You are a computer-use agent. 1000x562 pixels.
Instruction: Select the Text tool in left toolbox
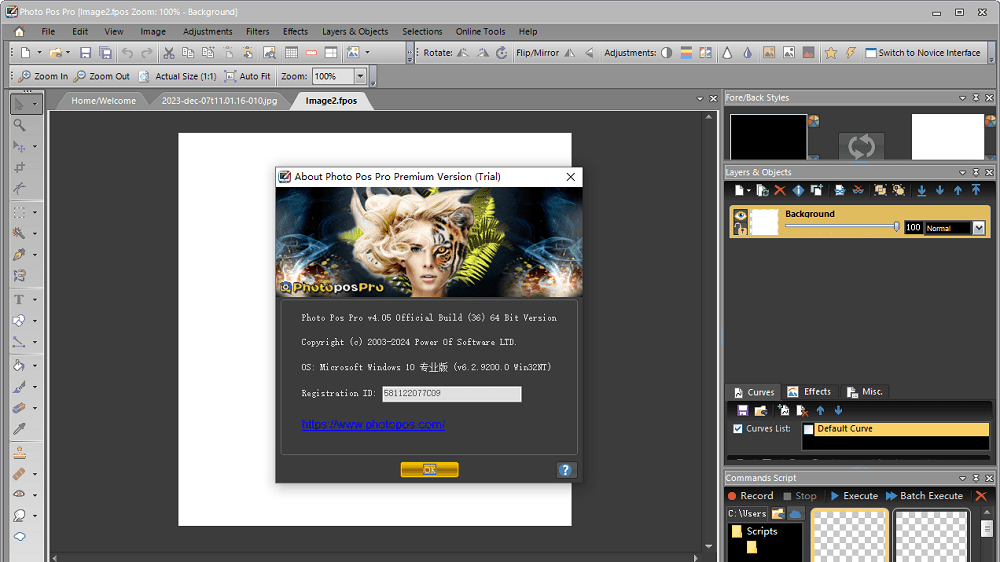tap(19, 299)
